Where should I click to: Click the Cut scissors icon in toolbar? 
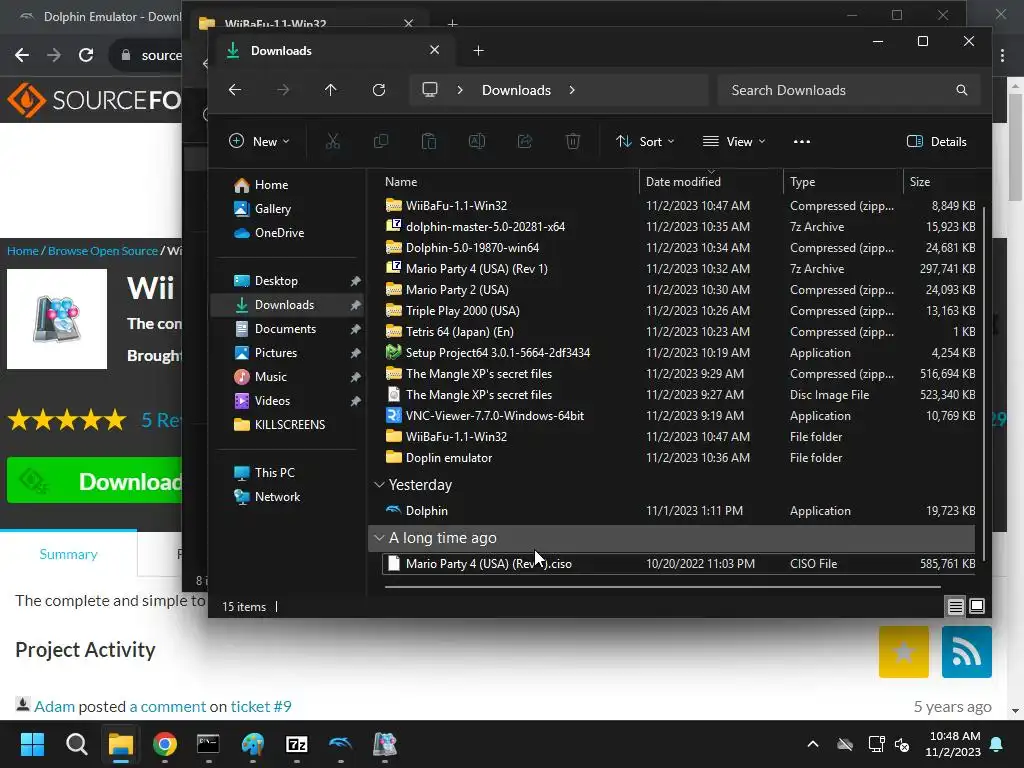coord(332,141)
